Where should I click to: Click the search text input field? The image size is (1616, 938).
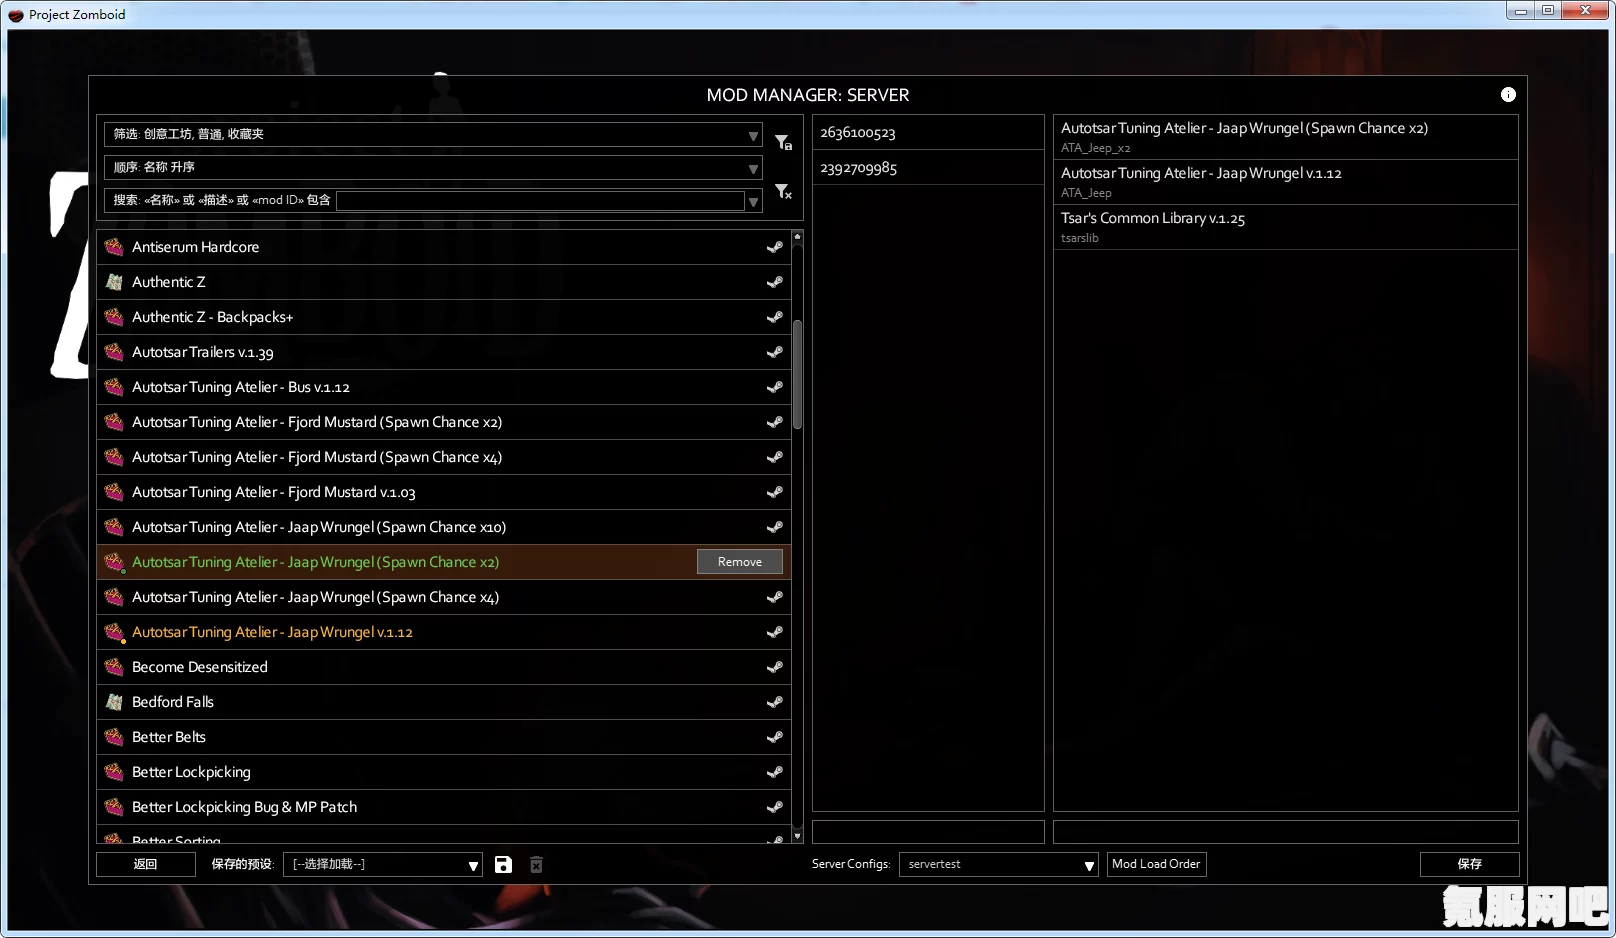pyautogui.click(x=541, y=201)
